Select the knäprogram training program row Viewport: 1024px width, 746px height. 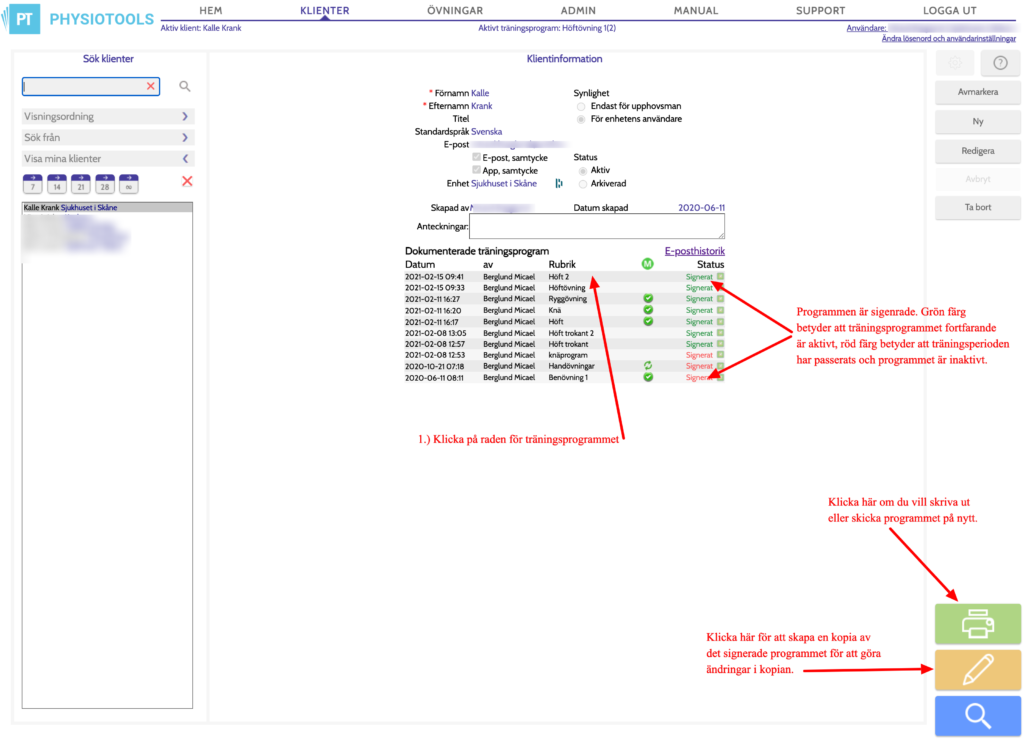pos(564,355)
